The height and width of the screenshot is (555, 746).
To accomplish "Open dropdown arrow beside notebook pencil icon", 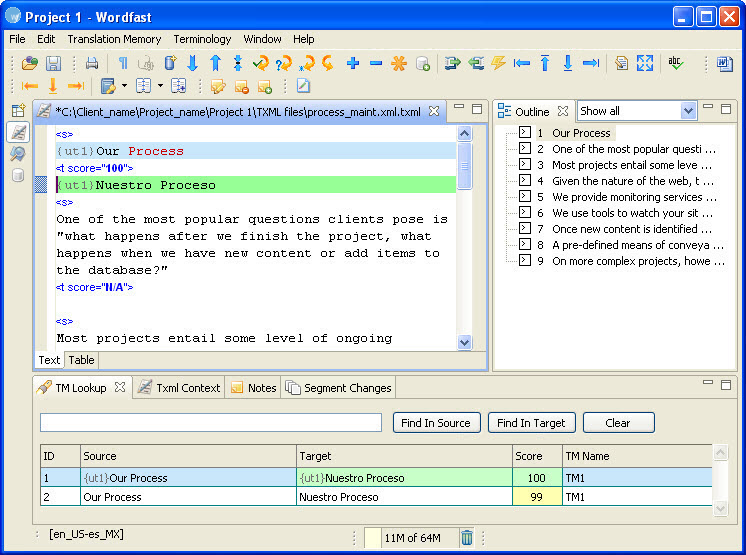I will click(x=125, y=86).
